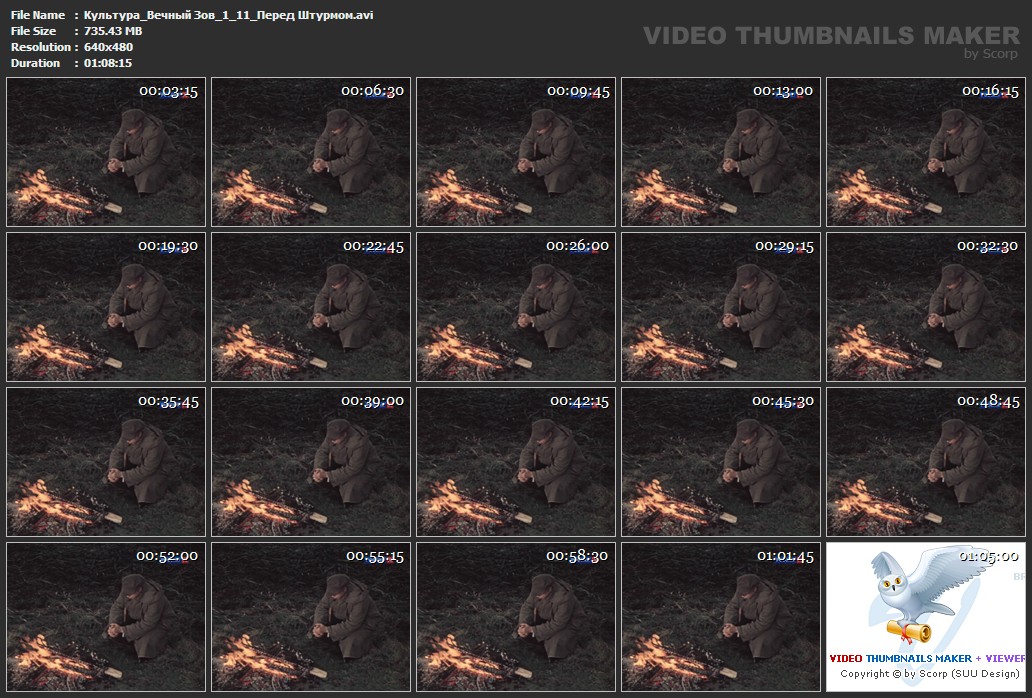Choose the 00:26:00 frame
The image size is (1032, 698).
pyautogui.click(x=516, y=307)
